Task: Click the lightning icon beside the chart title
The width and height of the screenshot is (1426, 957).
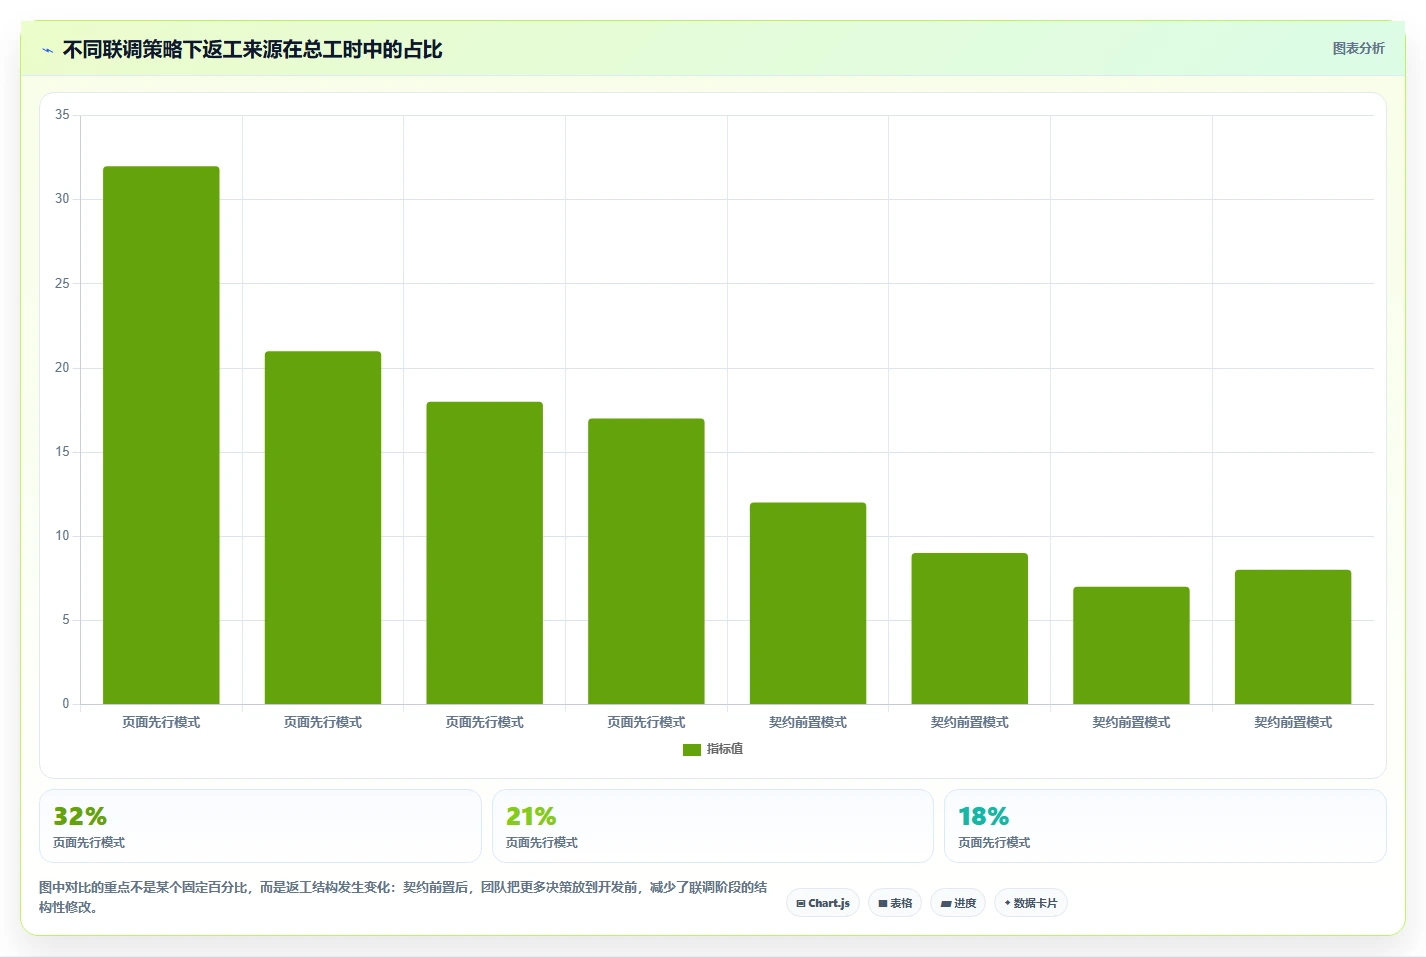Action: coord(47,50)
